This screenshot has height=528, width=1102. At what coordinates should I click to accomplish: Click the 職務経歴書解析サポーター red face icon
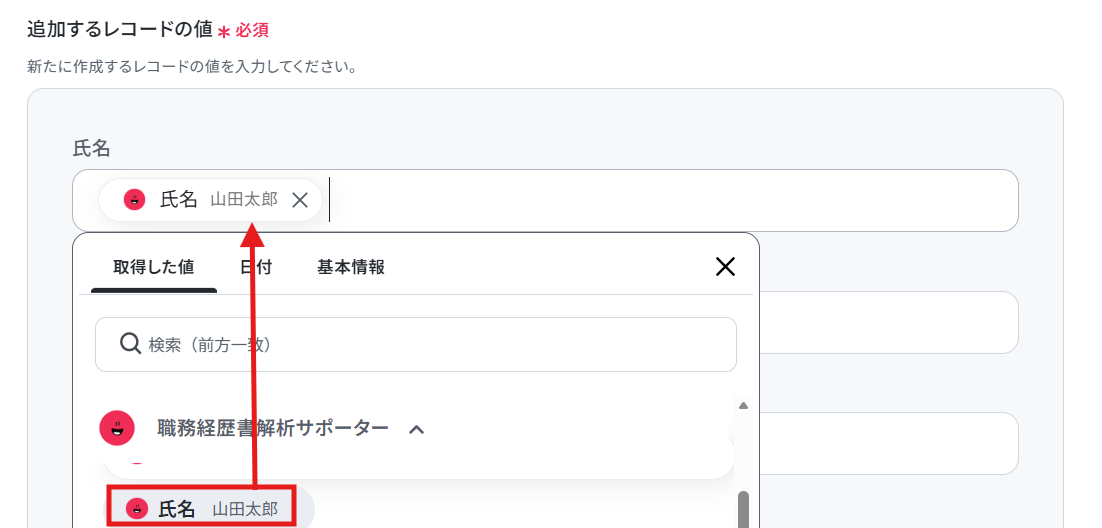coord(117,428)
